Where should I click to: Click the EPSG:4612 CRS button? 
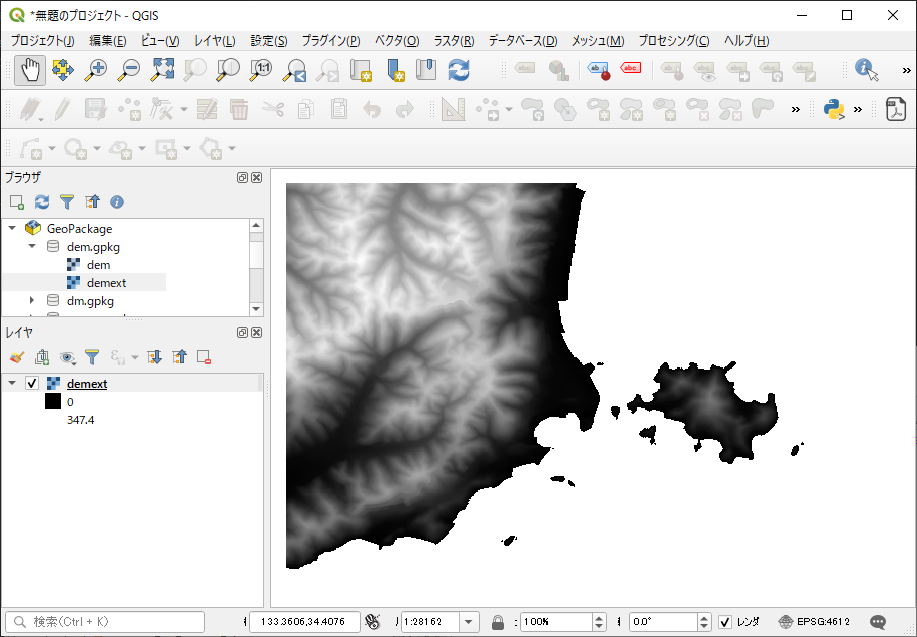click(x=814, y=622)
